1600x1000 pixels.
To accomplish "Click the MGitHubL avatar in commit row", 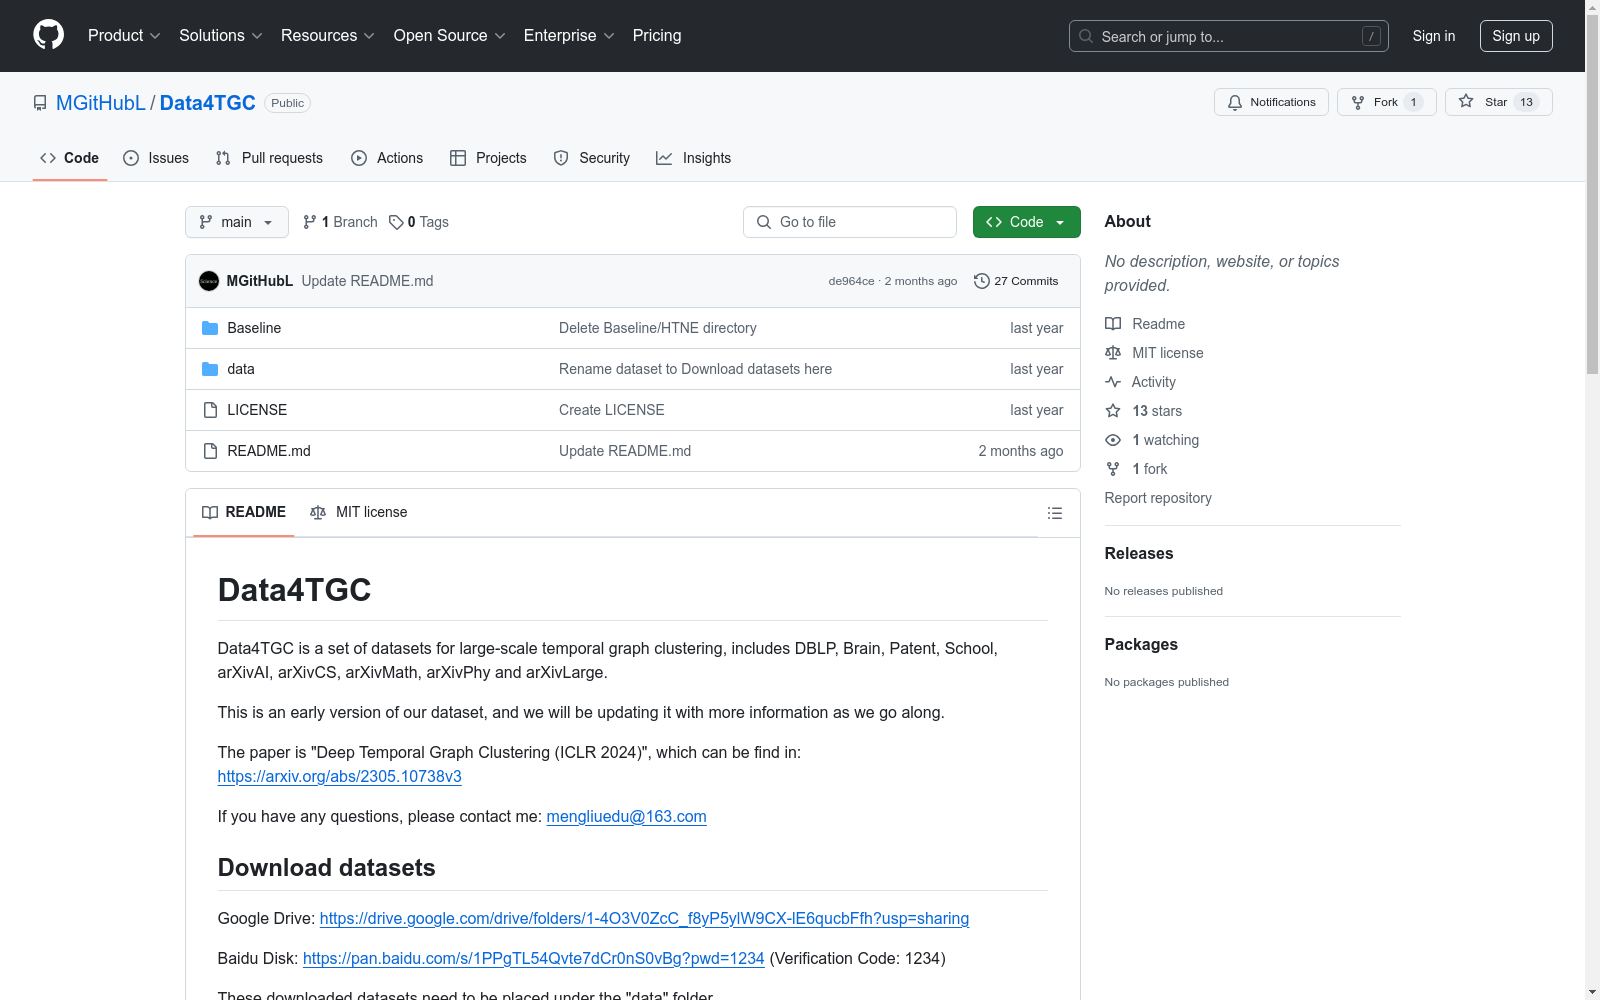I will click(x=209, y=281).
